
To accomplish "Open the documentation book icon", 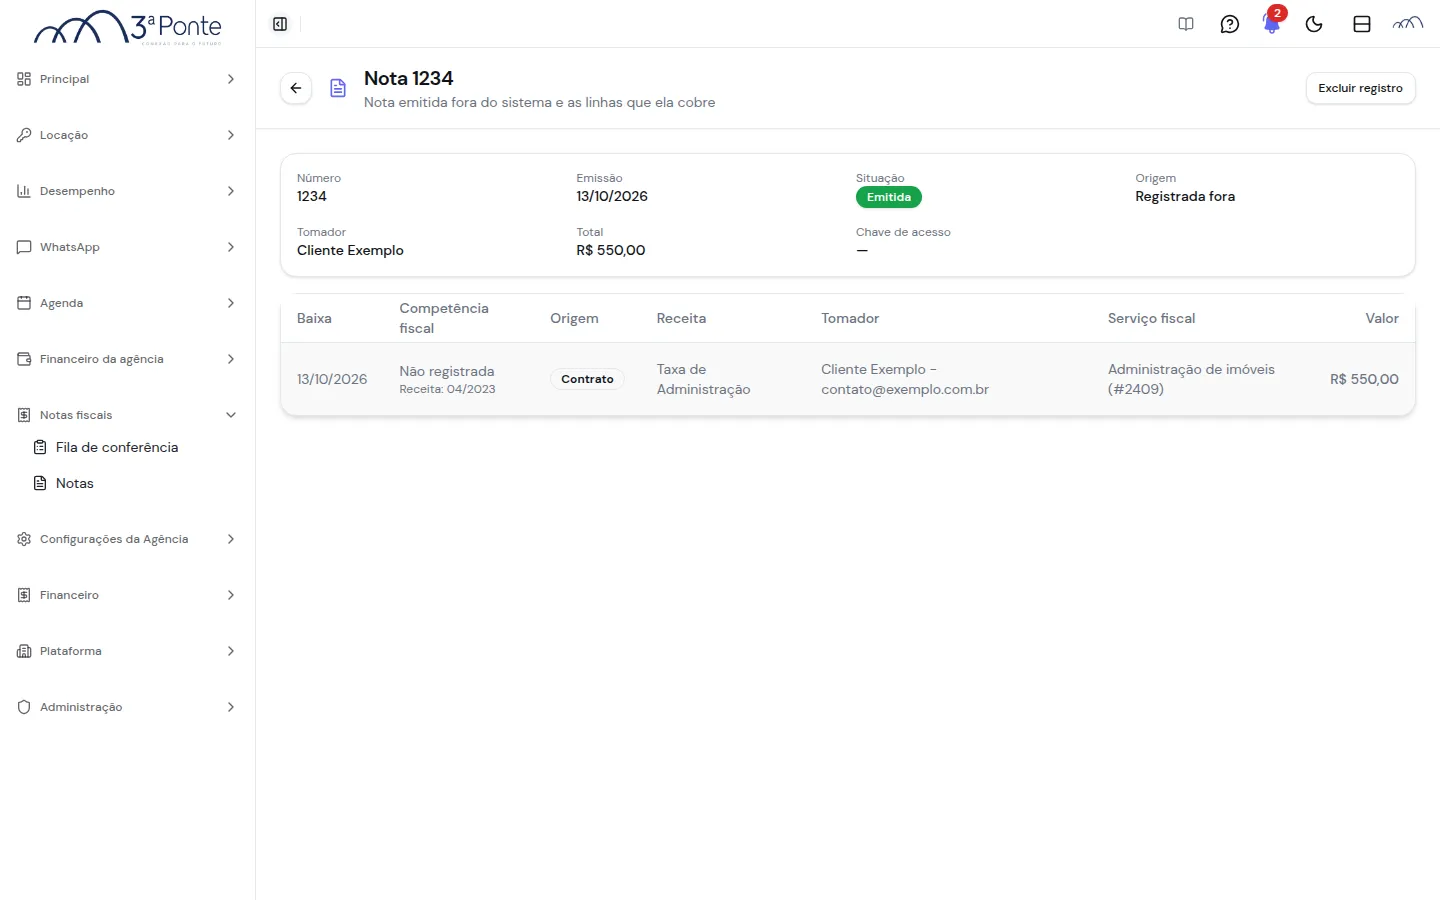I will pyautogui.click(x=1186, y=24).
